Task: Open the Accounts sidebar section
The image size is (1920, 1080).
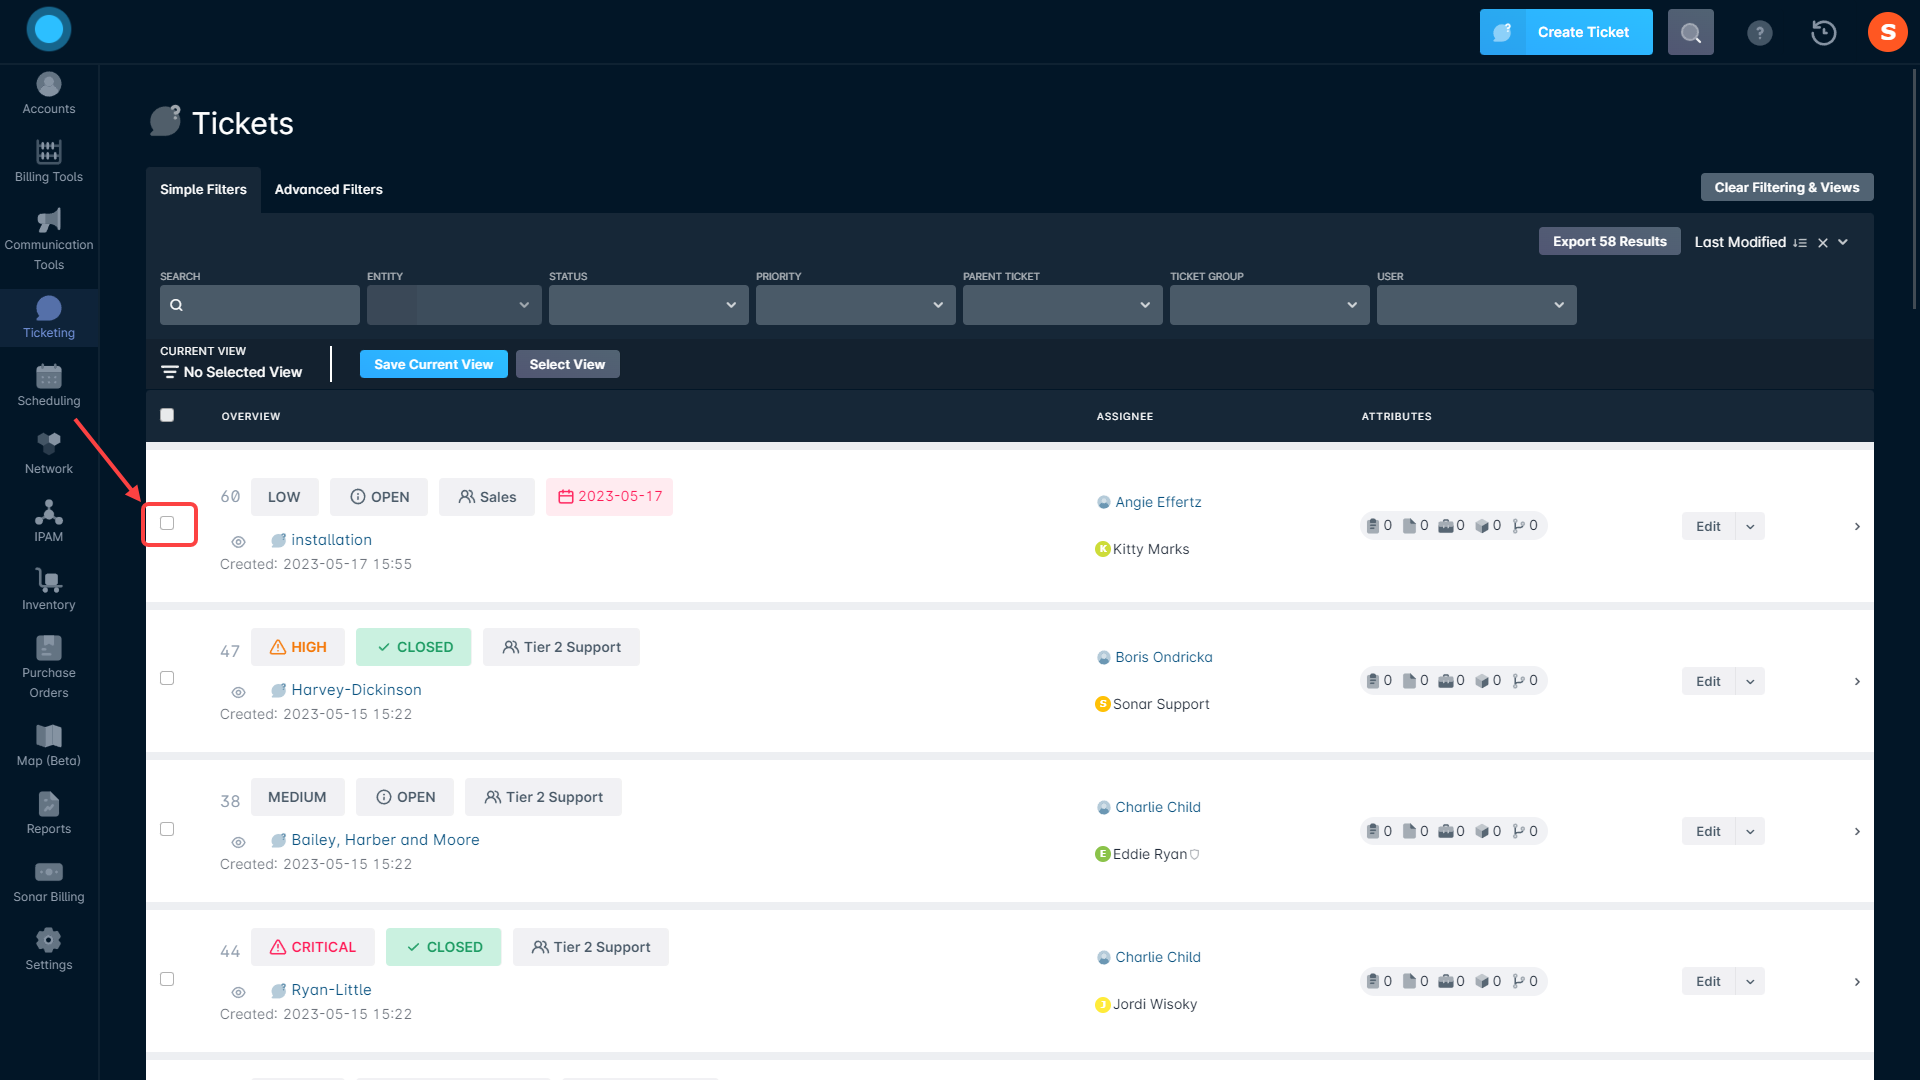Action: click(x=49, y=94)
